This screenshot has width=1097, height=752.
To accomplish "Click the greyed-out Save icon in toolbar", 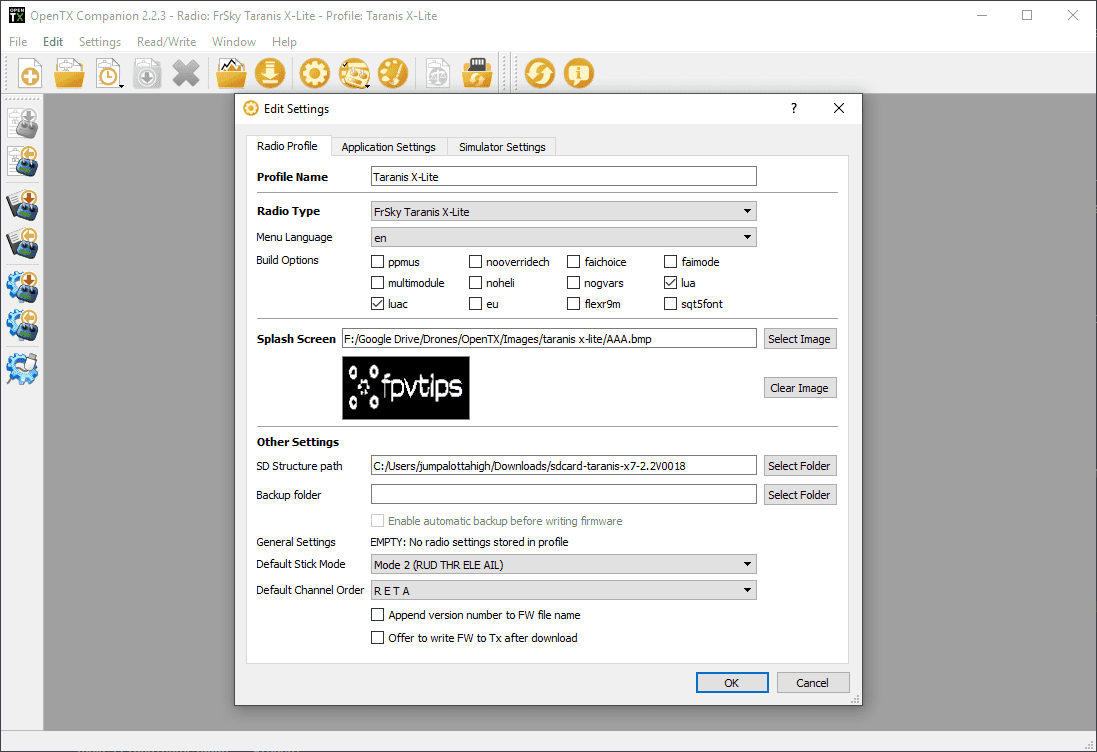I will click(147, 73).
